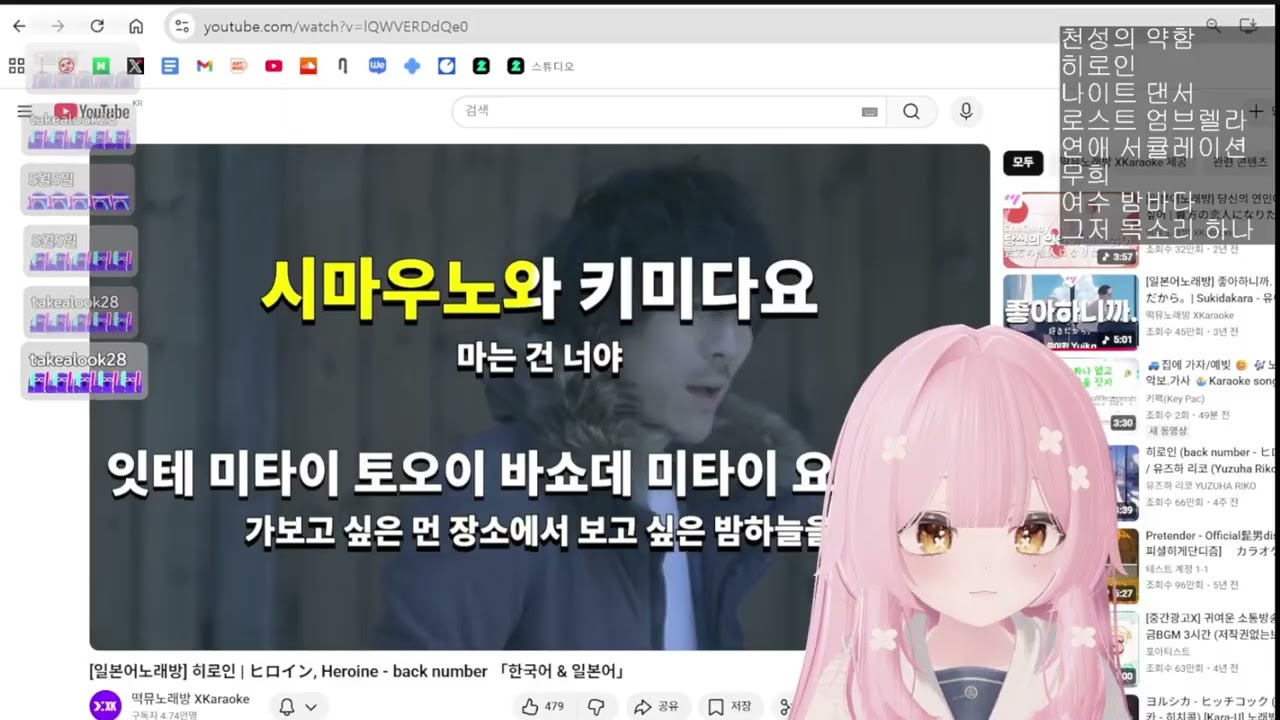Save the video with 저장 button
This screenshot has height=720, width=1280.
tap(730, 707)
